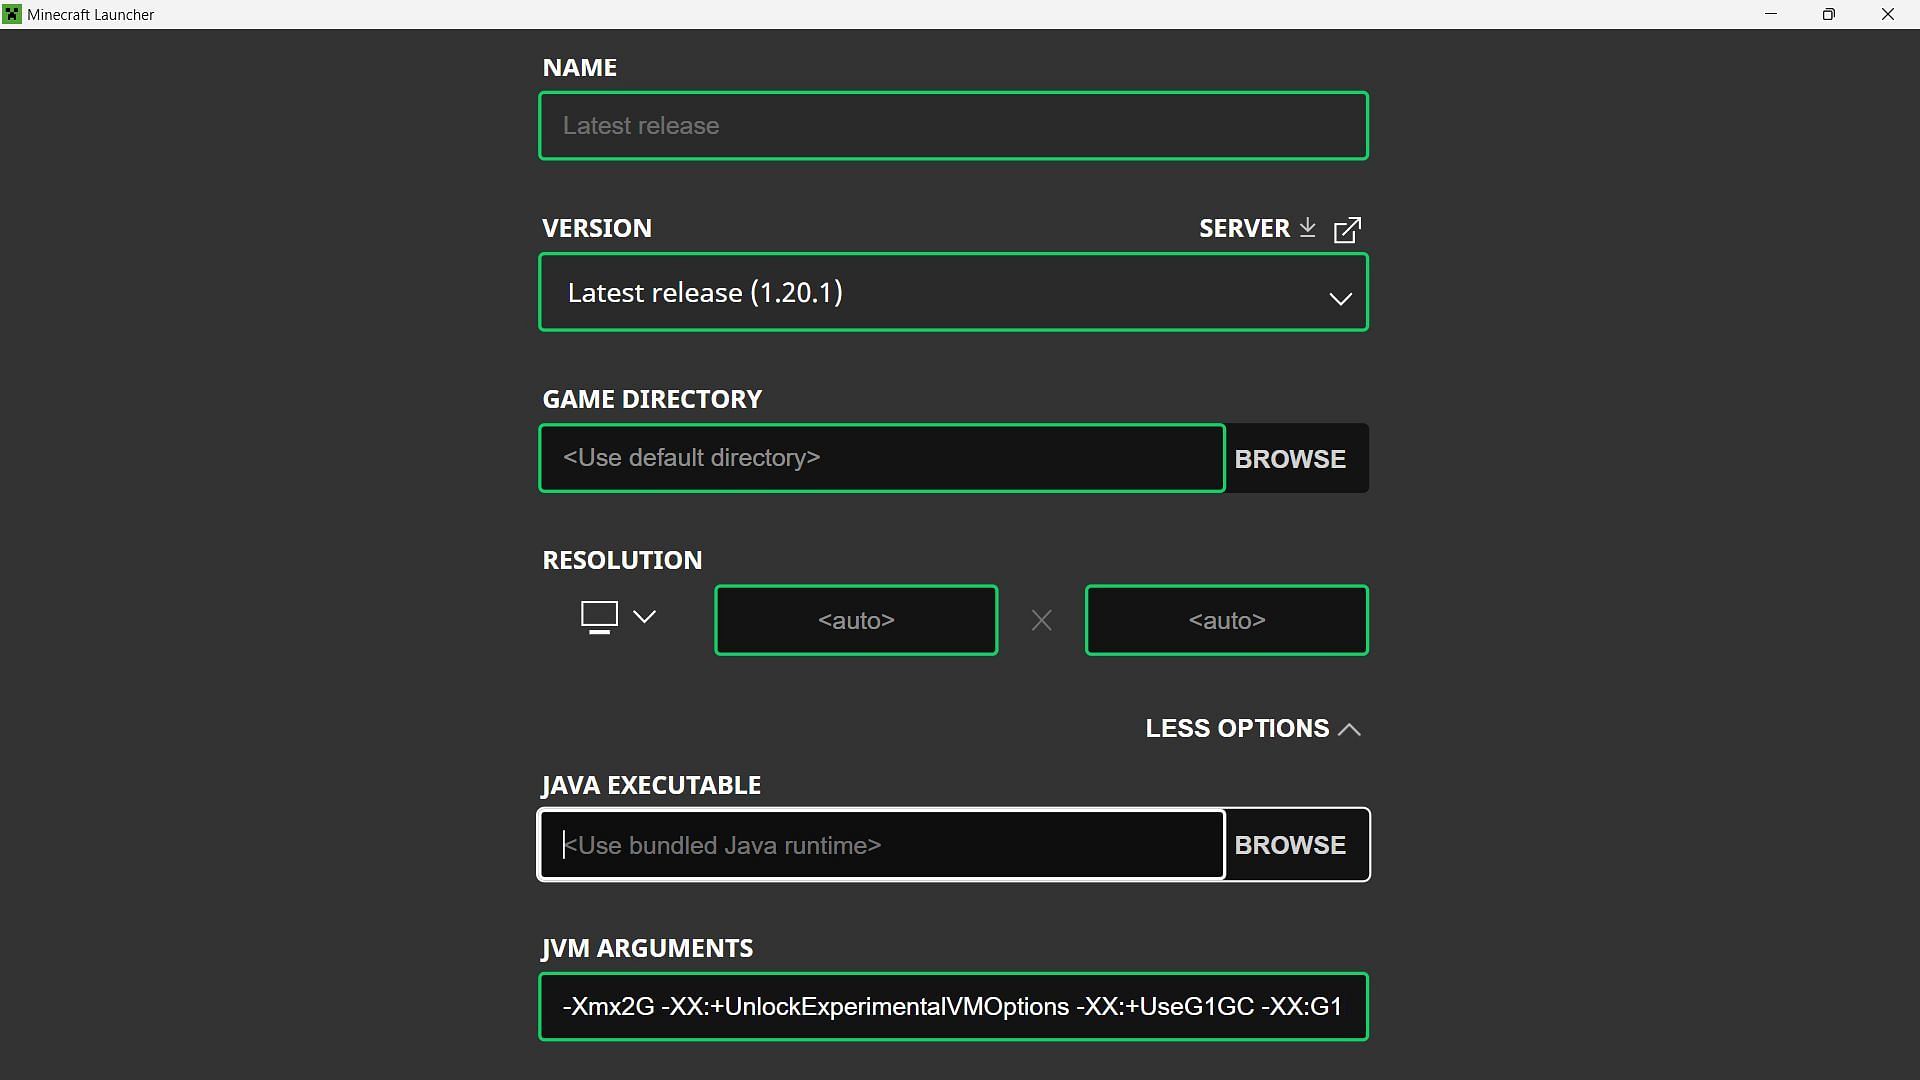1920x1080 pixels.
Task: Click the restore window button
Action: click(x=1829, y=15)
